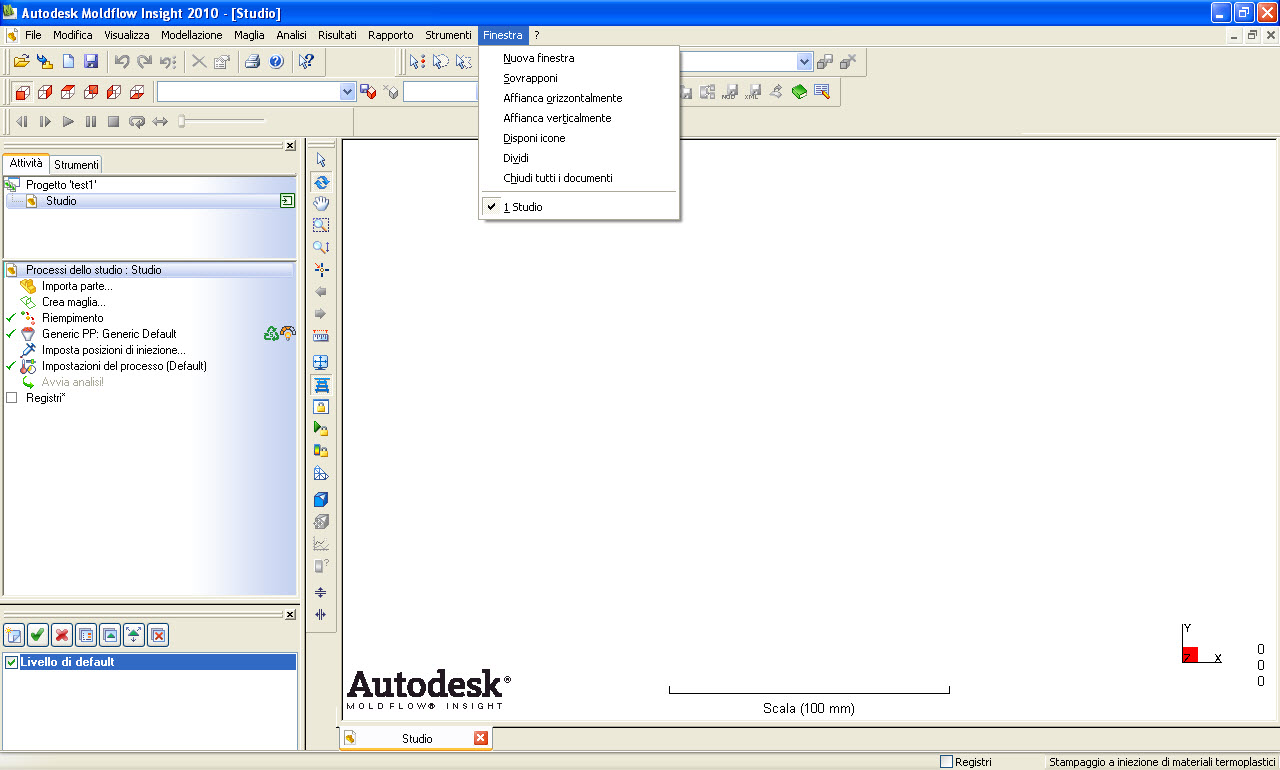Select the arrow Select tool in viewer toolbar
This screenshot has height=770, width=1280.
[321, 160]
